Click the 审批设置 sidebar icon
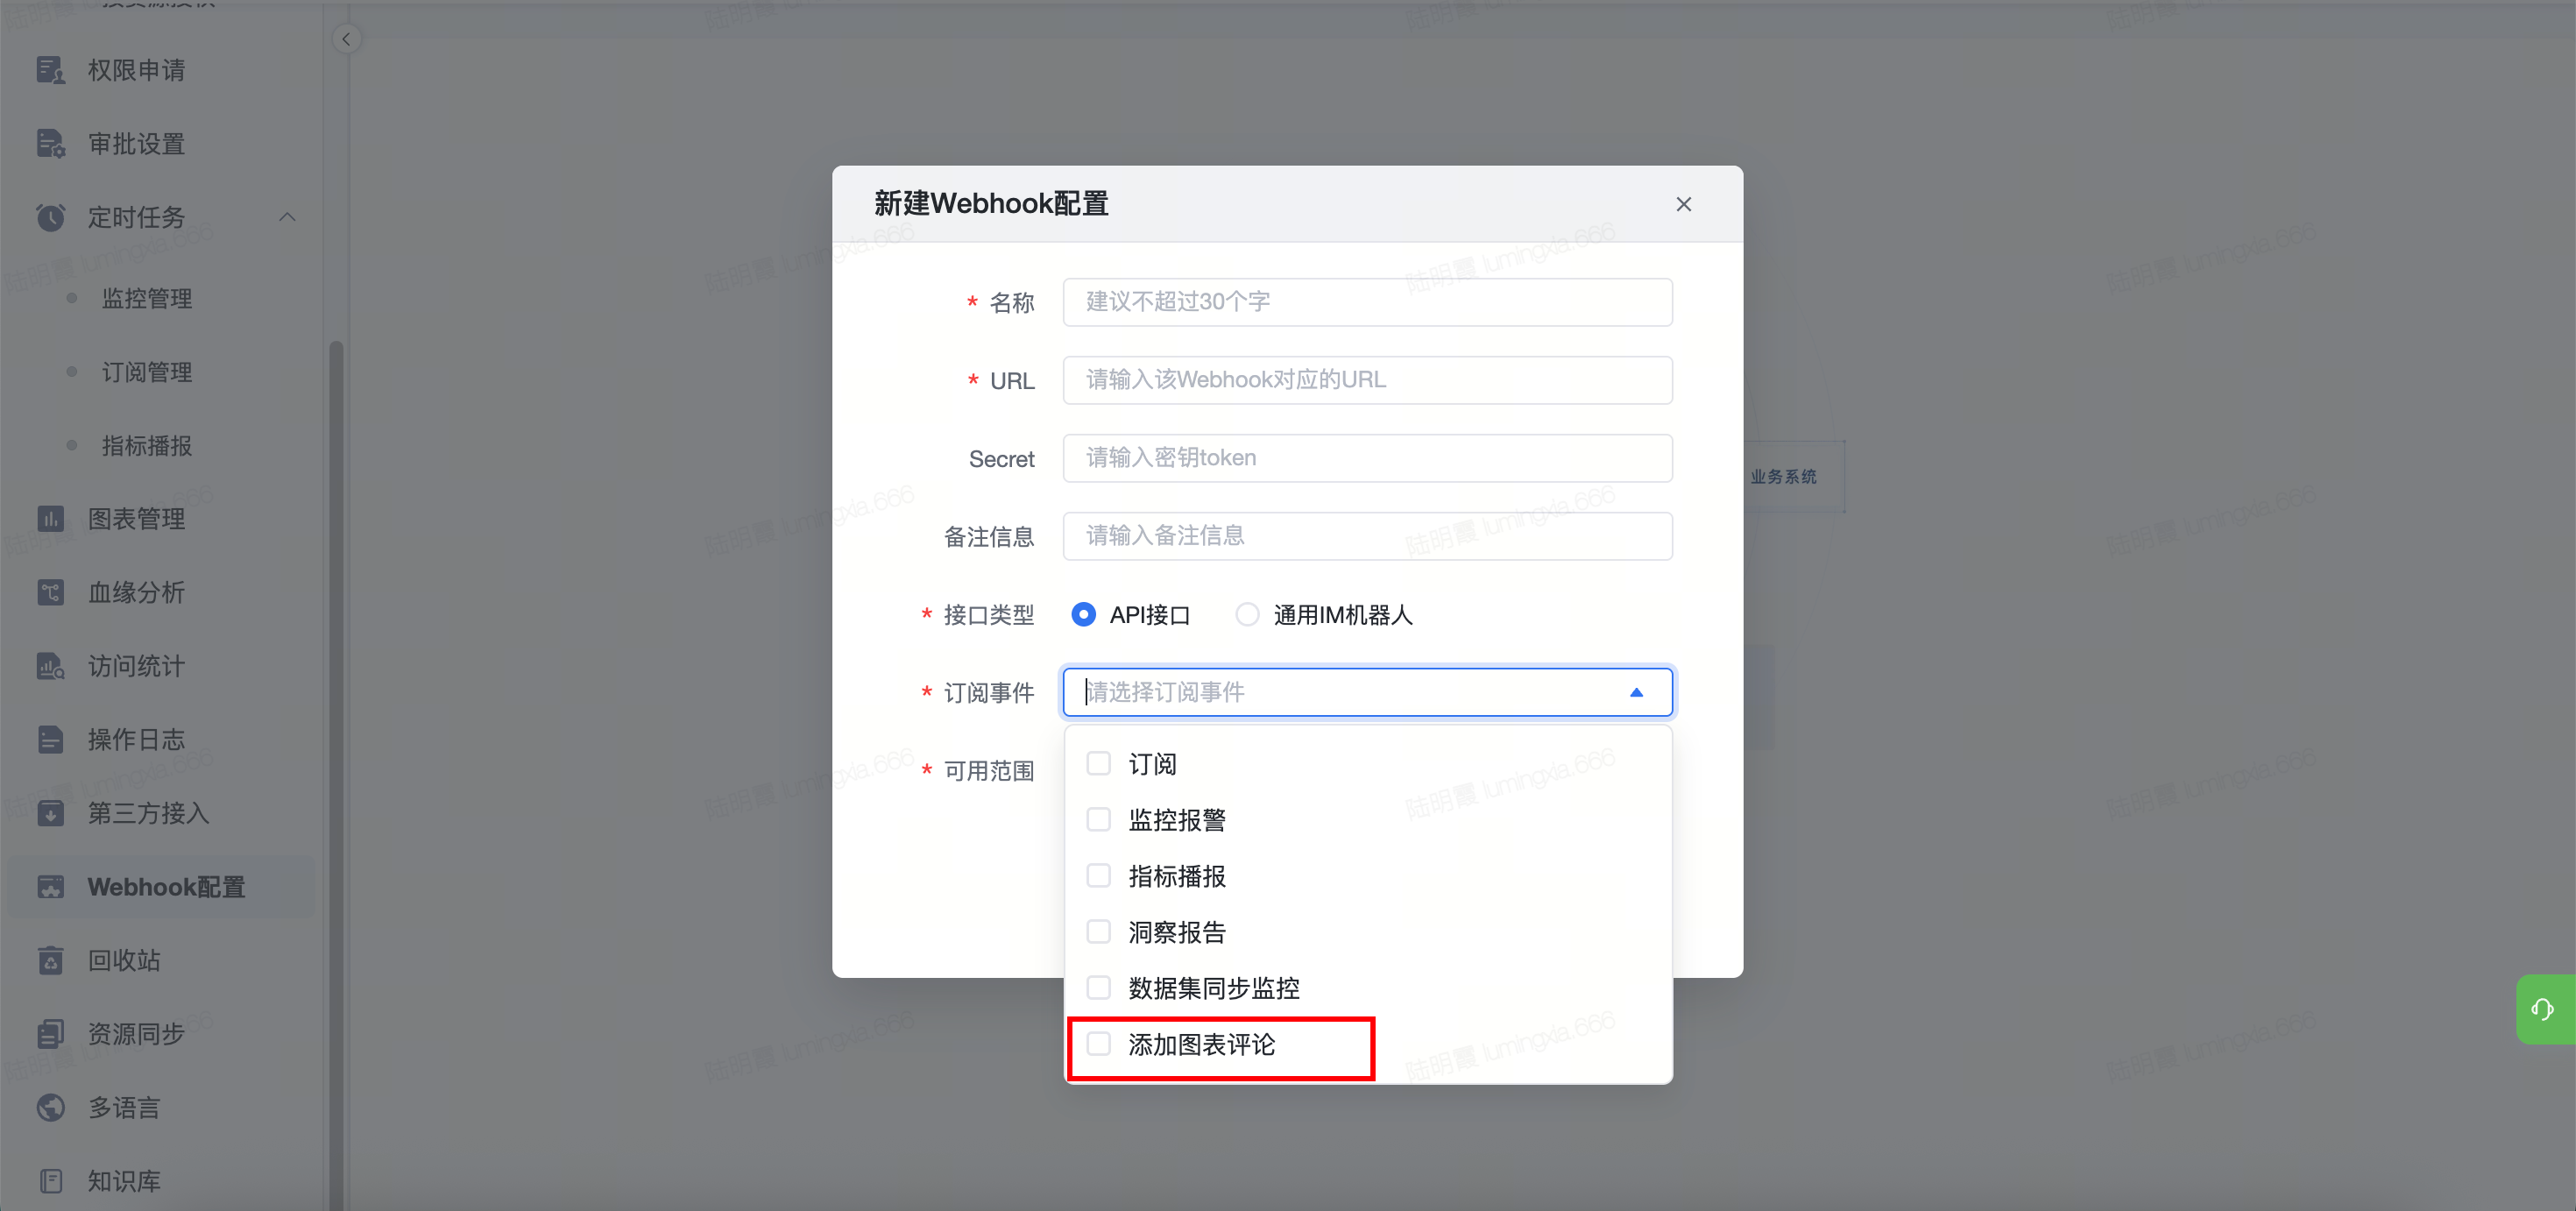2576x1211 pixels. pyautogui.click(x=50, y=144)
